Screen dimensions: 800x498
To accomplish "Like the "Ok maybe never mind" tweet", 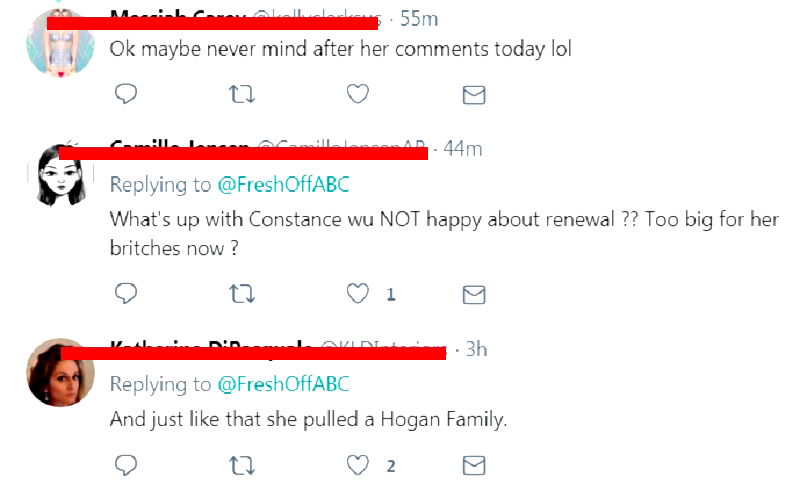I will 357,94.
